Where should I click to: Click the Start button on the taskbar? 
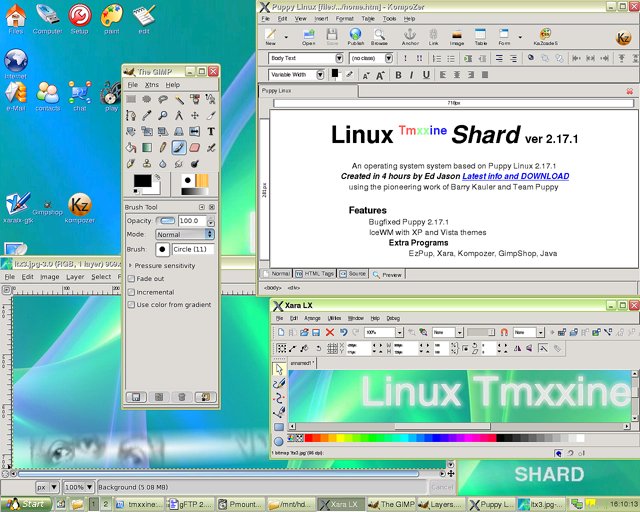26,504
